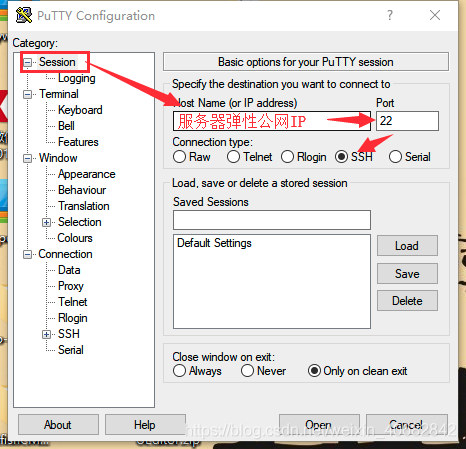Open the Selection category
The width and height of the screenshot is (466, 449).
pos(80,222)
